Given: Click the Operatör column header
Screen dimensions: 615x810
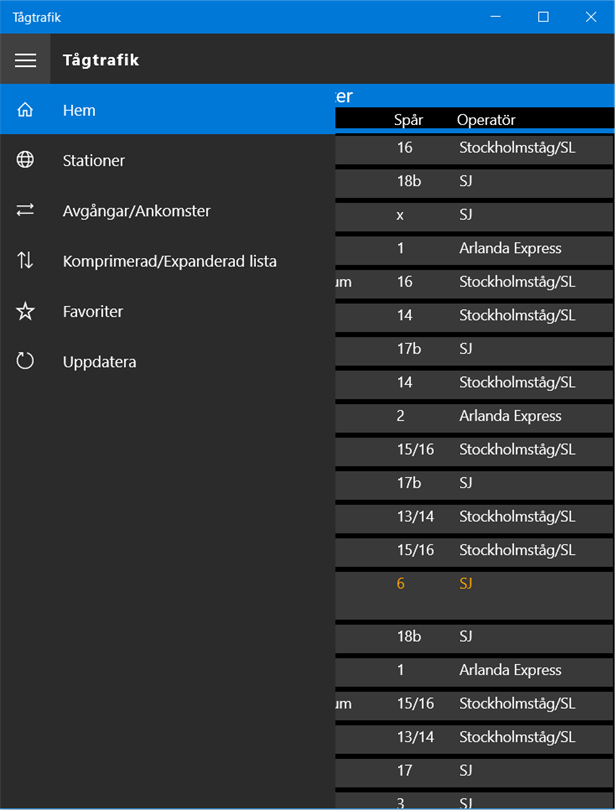Looking at the screenshot, I should tap(486, 120).
